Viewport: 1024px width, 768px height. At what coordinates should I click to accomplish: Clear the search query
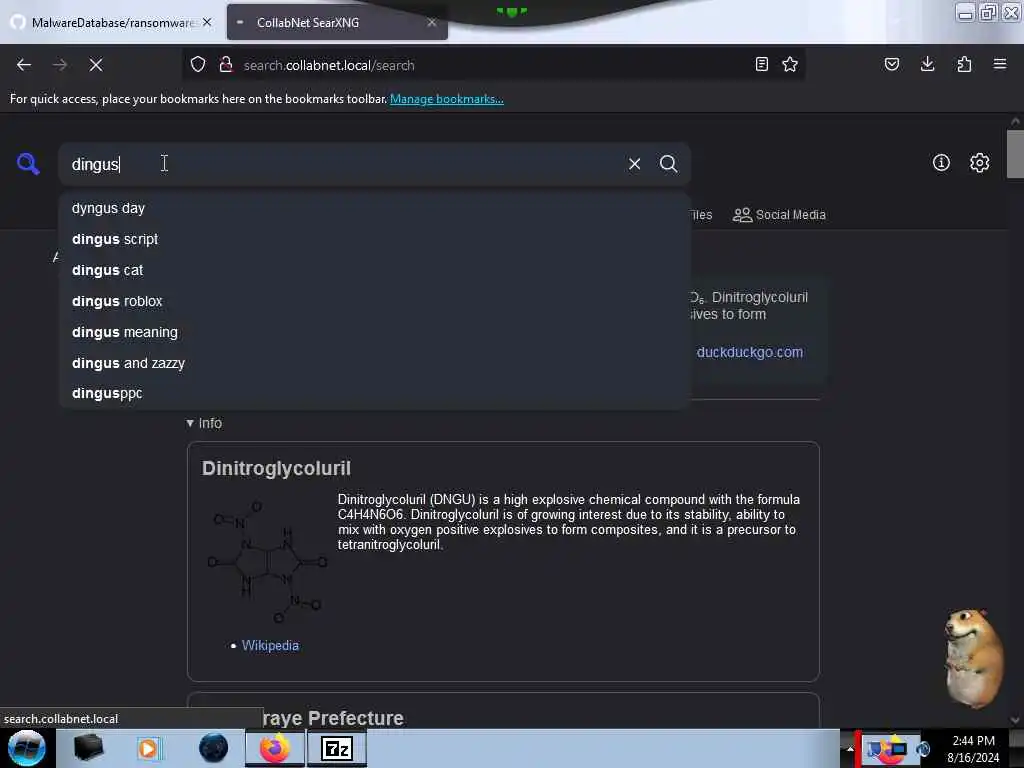tap(634, 164)
